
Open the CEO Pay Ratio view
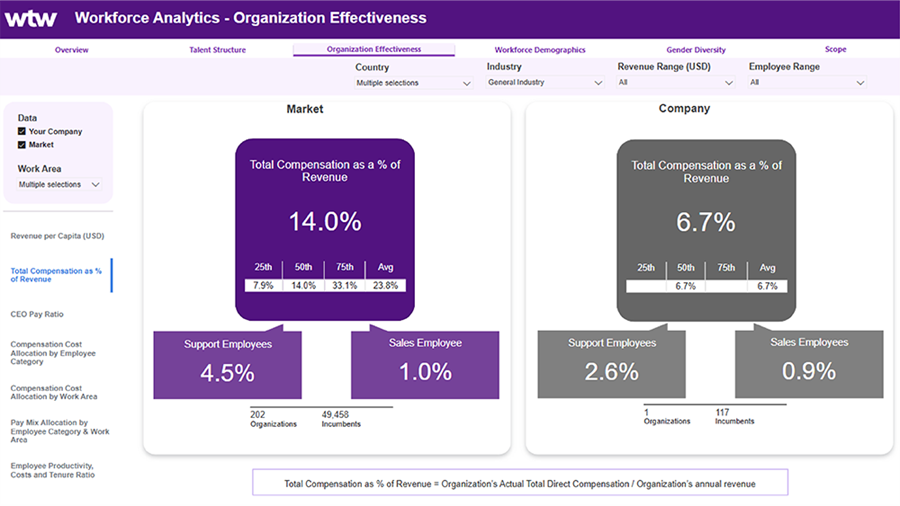[37, 314]
